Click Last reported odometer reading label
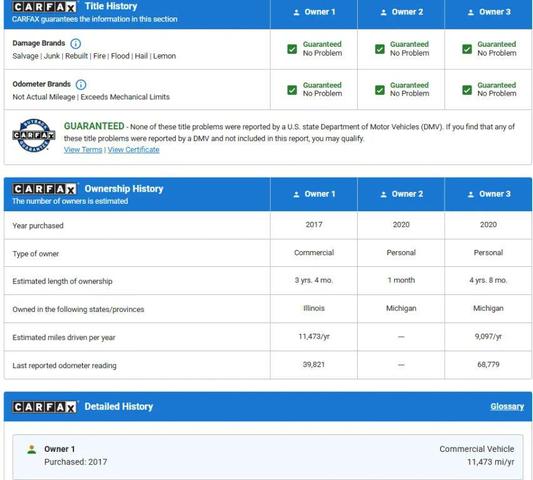 (64, 365)
